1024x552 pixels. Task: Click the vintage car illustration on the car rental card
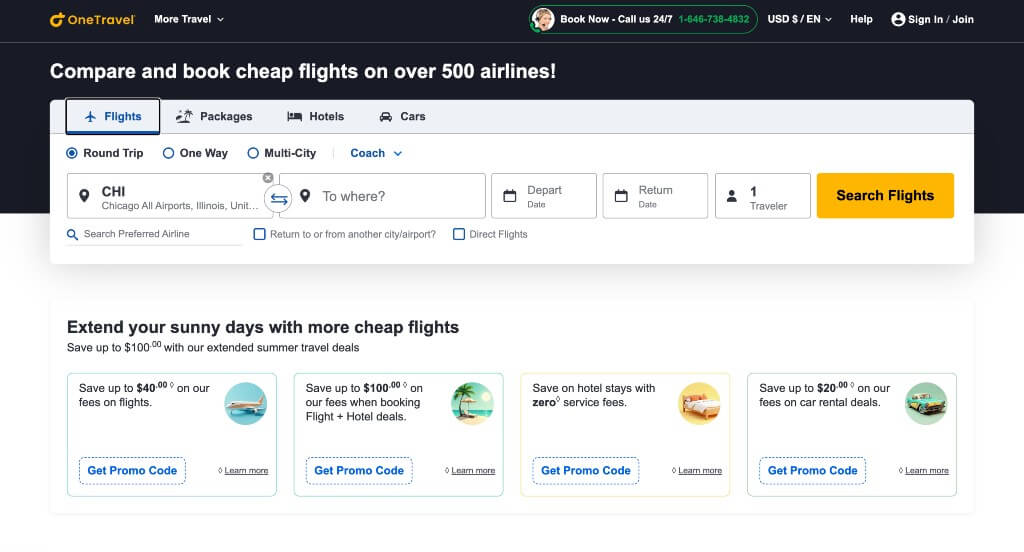926,404
